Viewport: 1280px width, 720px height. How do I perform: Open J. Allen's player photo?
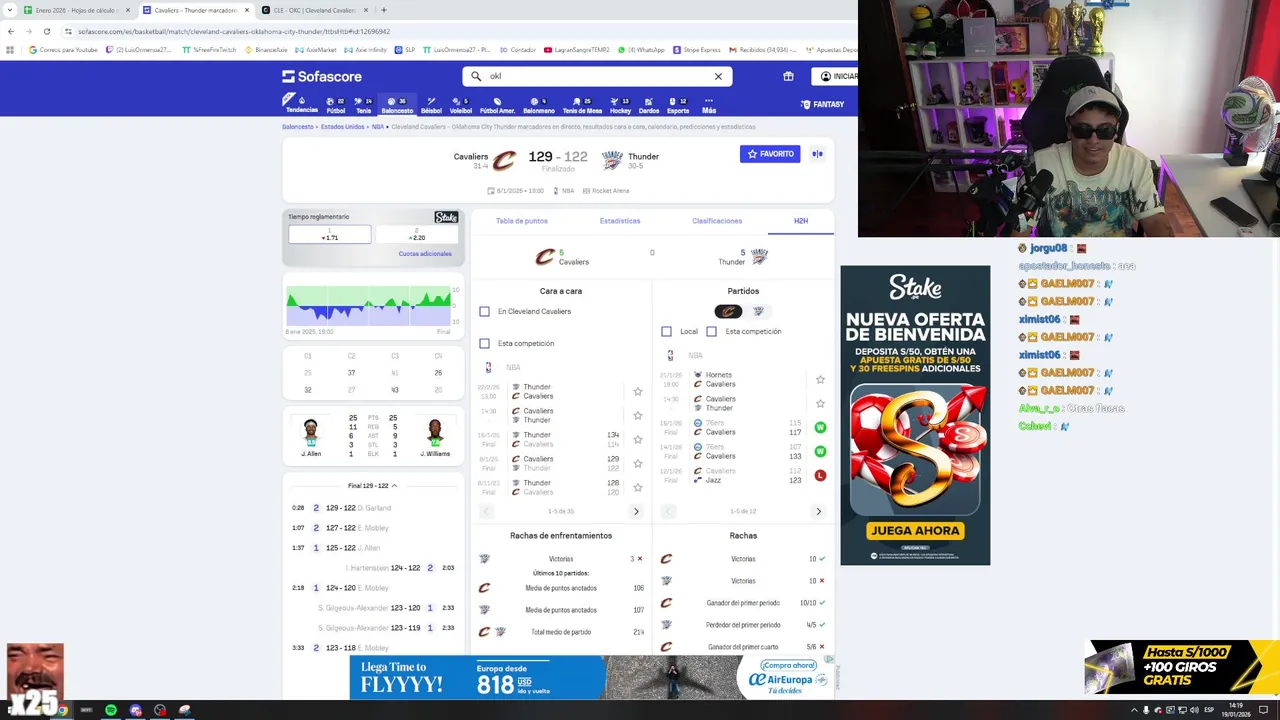[x=311, y=433]
